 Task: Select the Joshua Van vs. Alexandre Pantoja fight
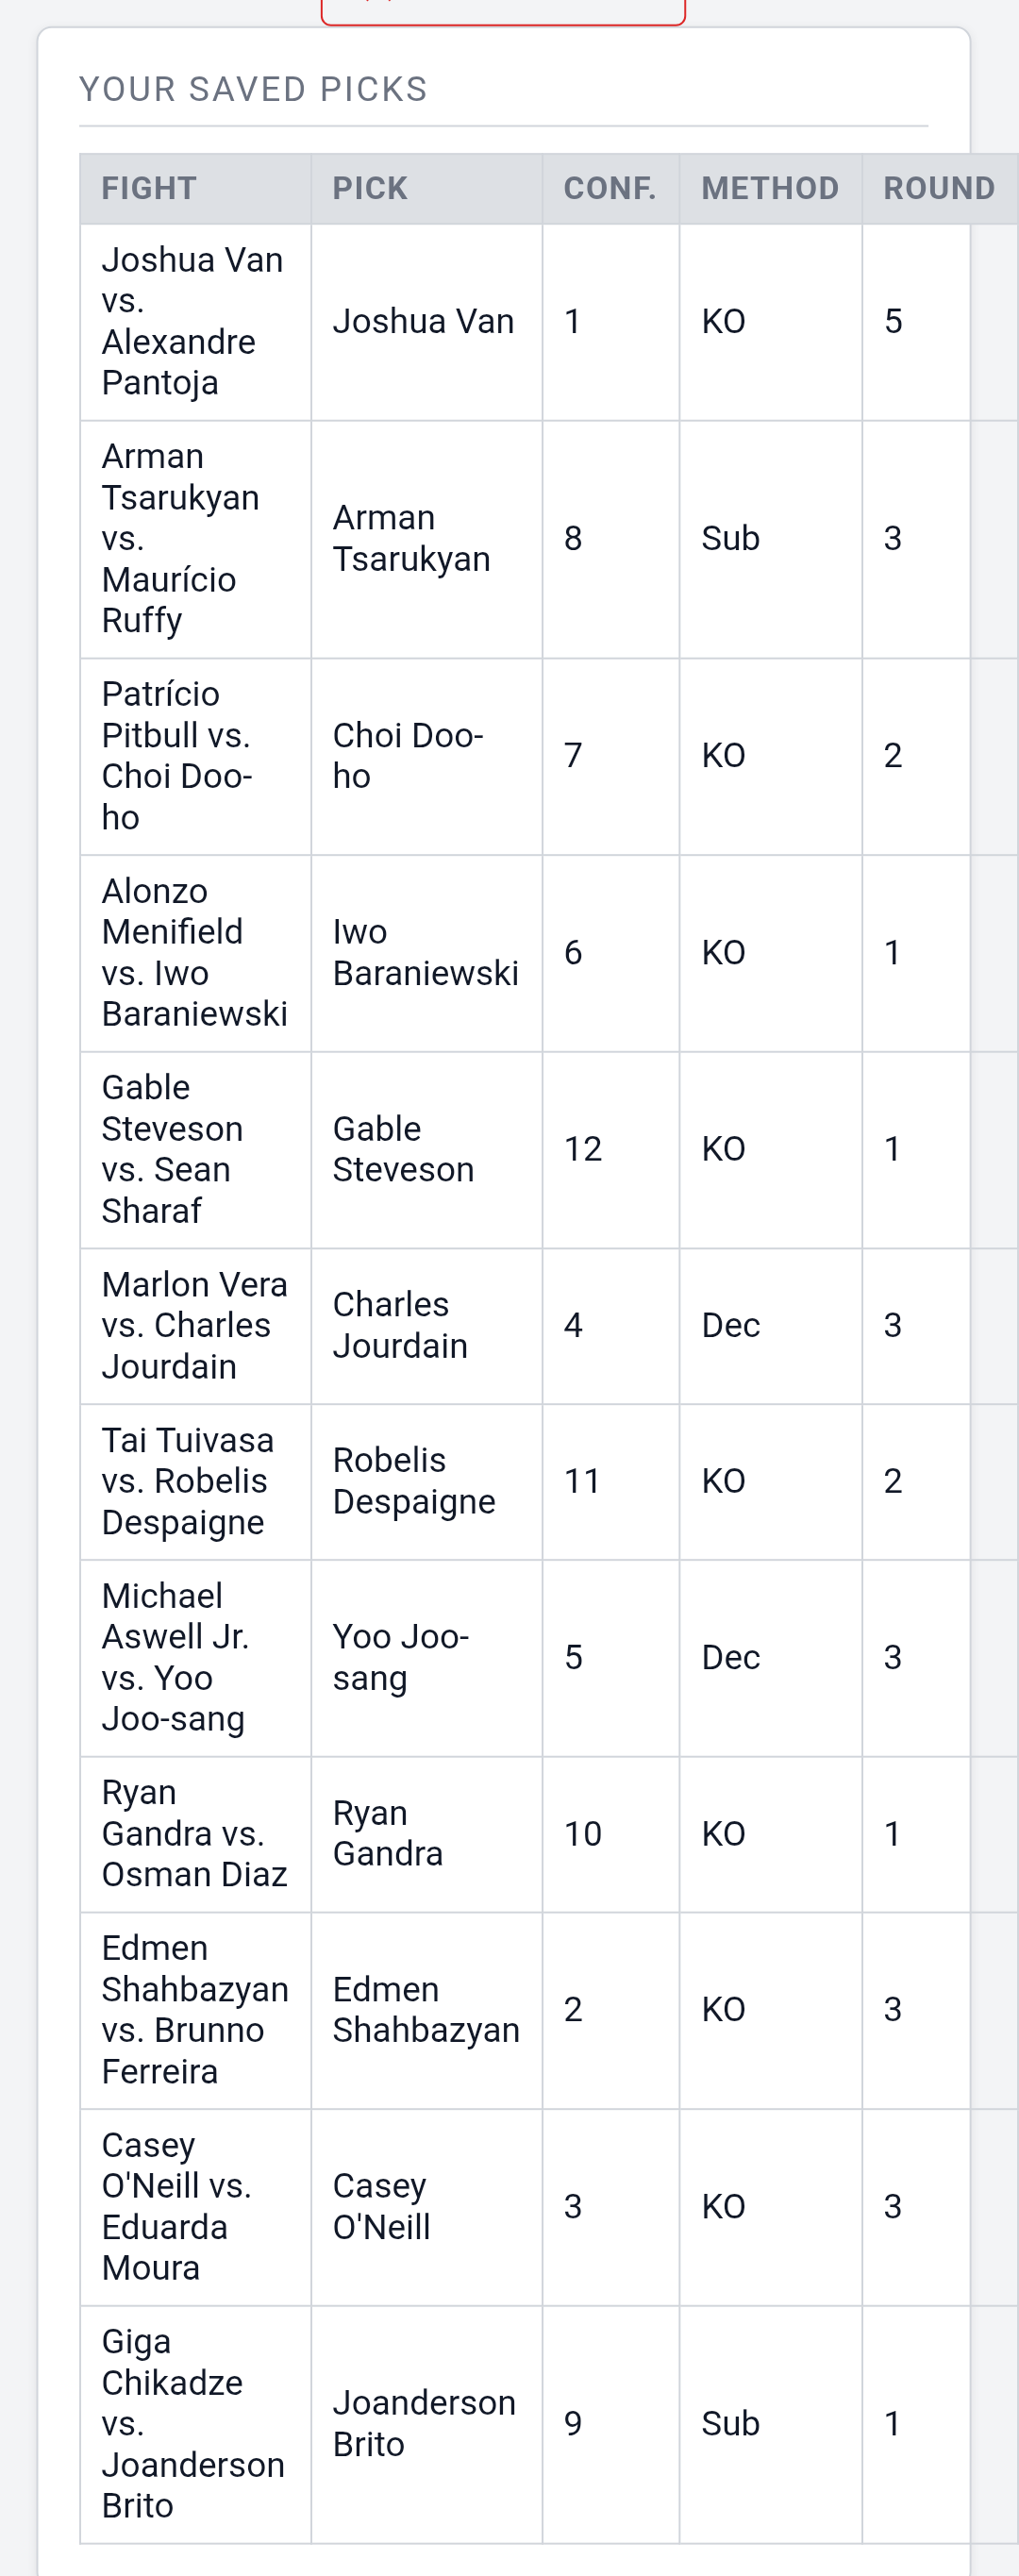pos(195,321)
